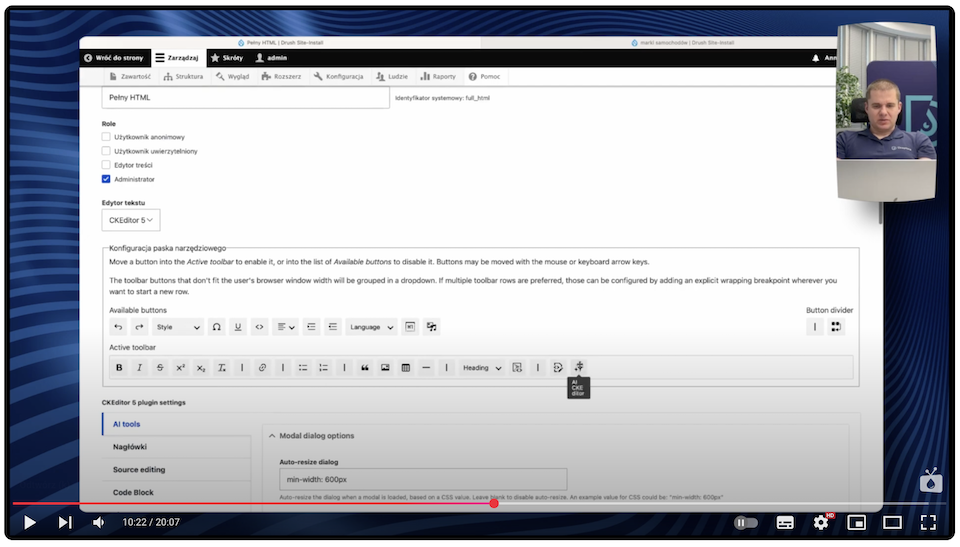This screenshot has height=547, width=960.
Task: Click Wróć do strony link
Action: pos(113,58)
